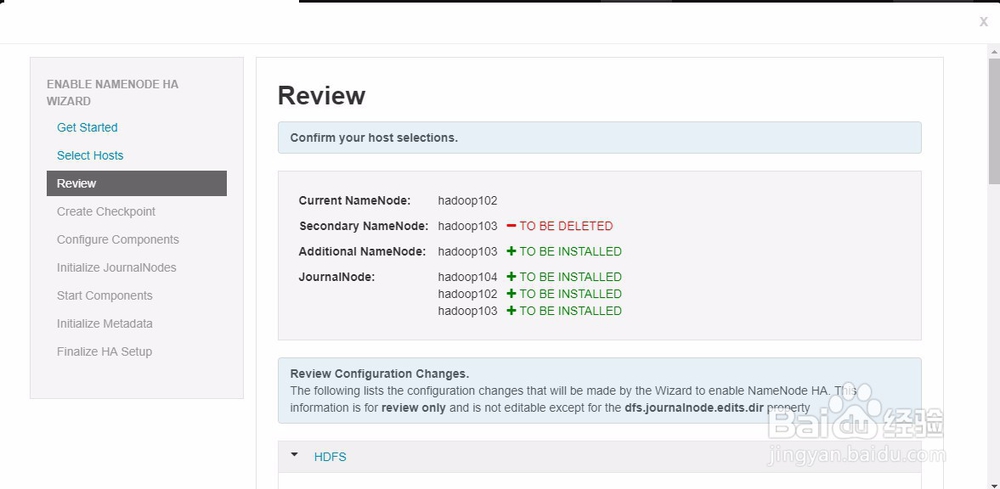The height and width of the screenshot is (489, 1000).
Task: Click the minus icon for Secondary NameNode
Action: point(511,226)
